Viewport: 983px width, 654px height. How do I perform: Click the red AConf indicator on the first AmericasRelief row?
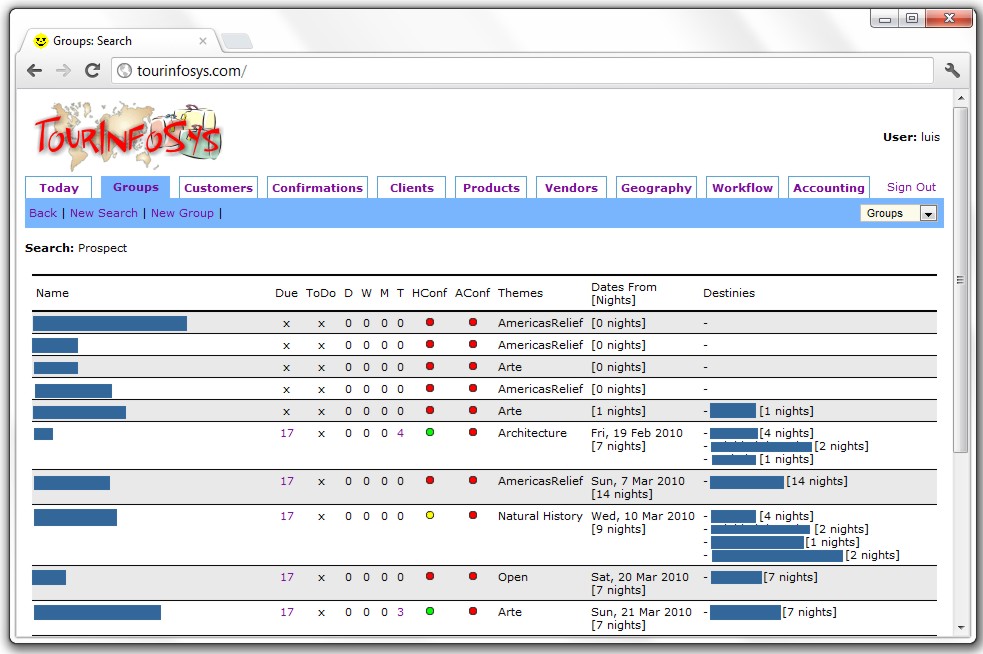coord(471,322)
